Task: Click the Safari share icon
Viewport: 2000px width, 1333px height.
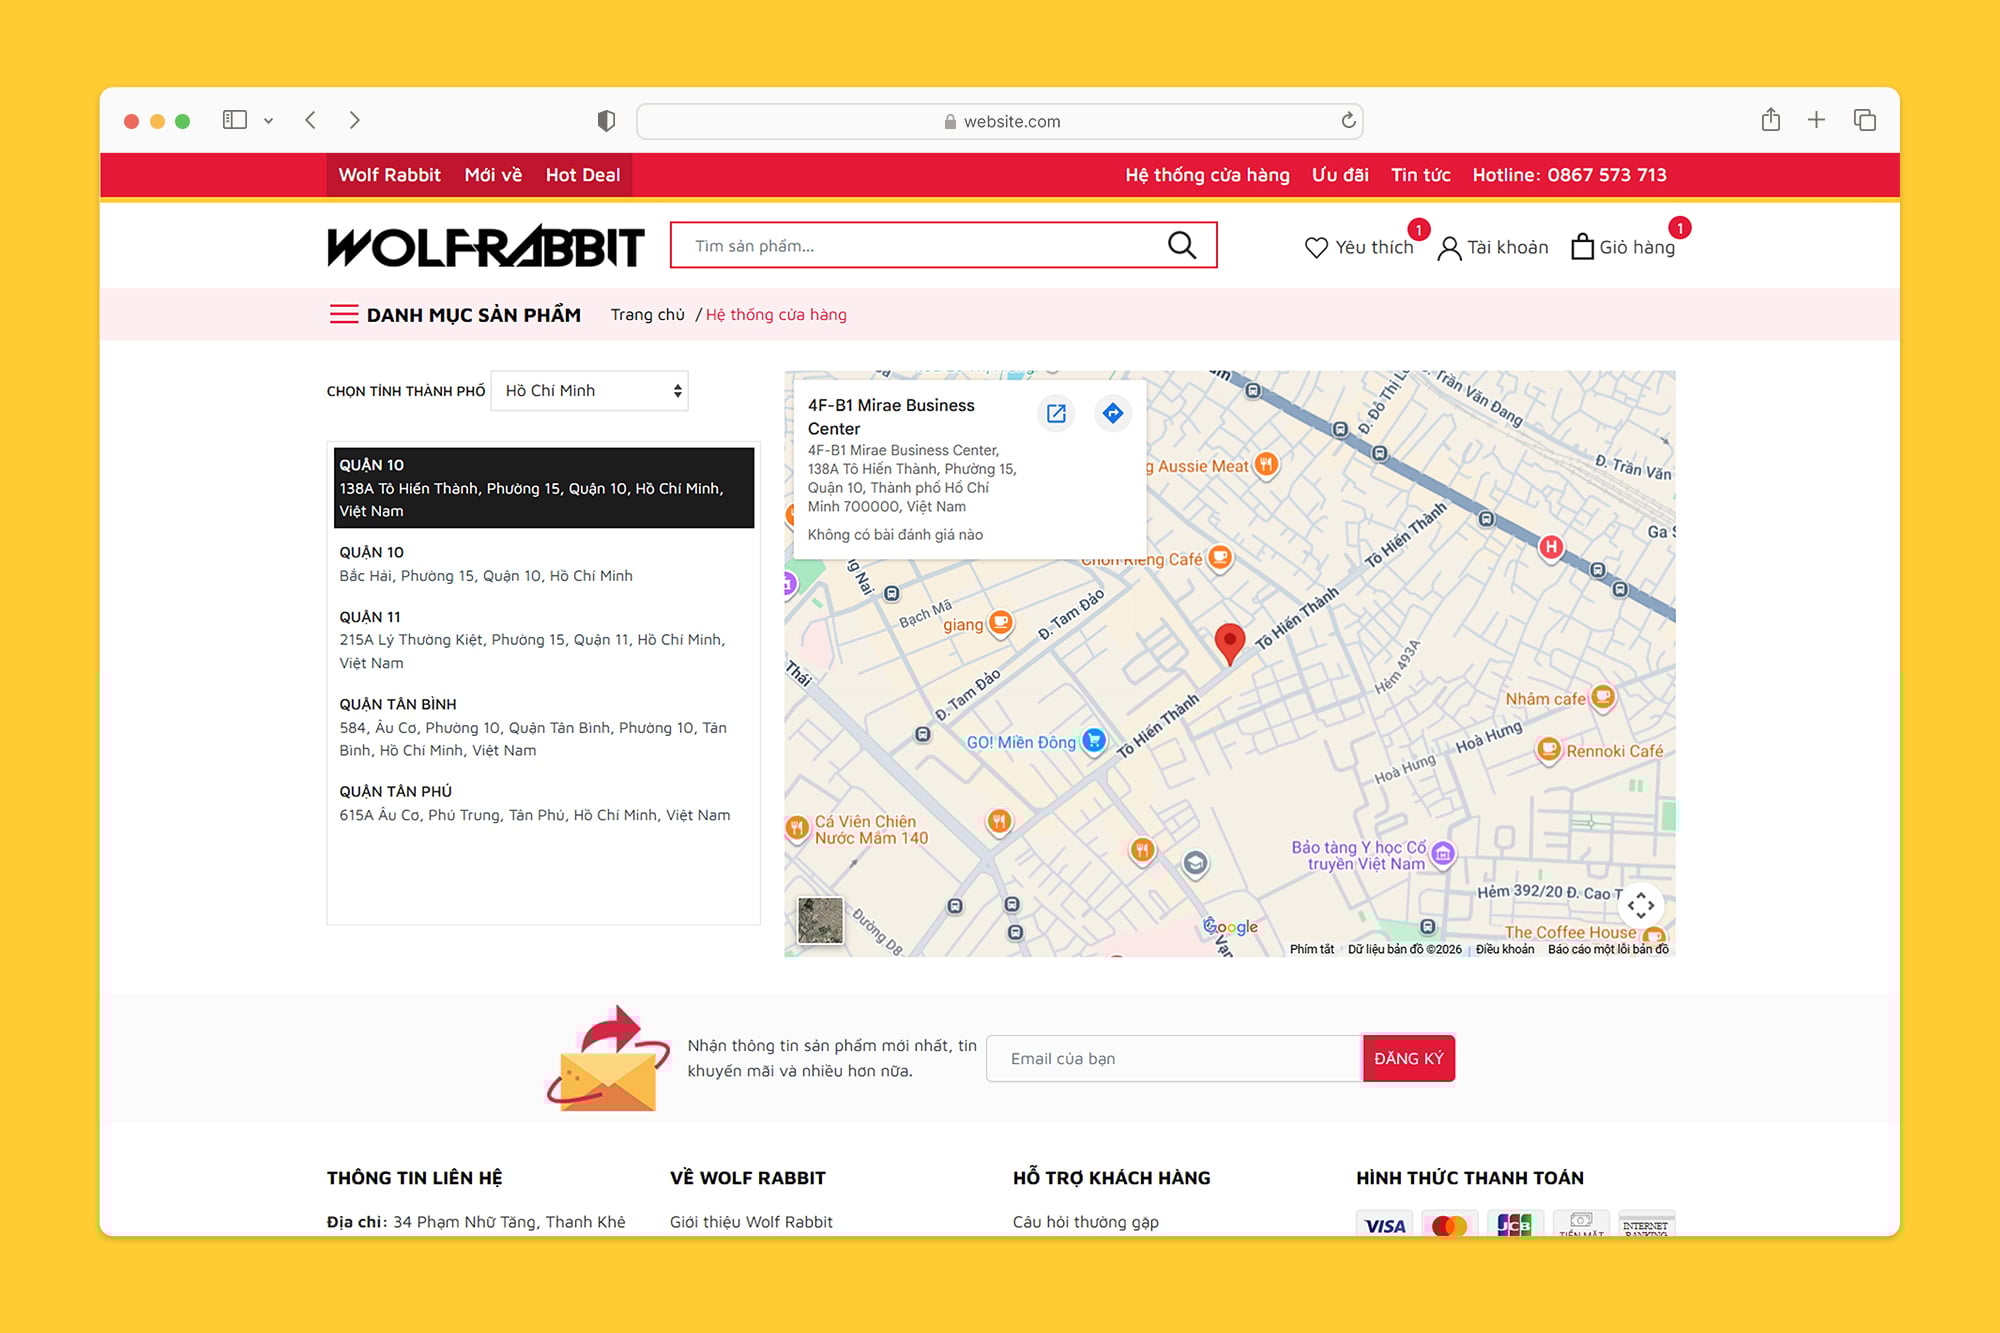Action: (x=1770, y=120)
